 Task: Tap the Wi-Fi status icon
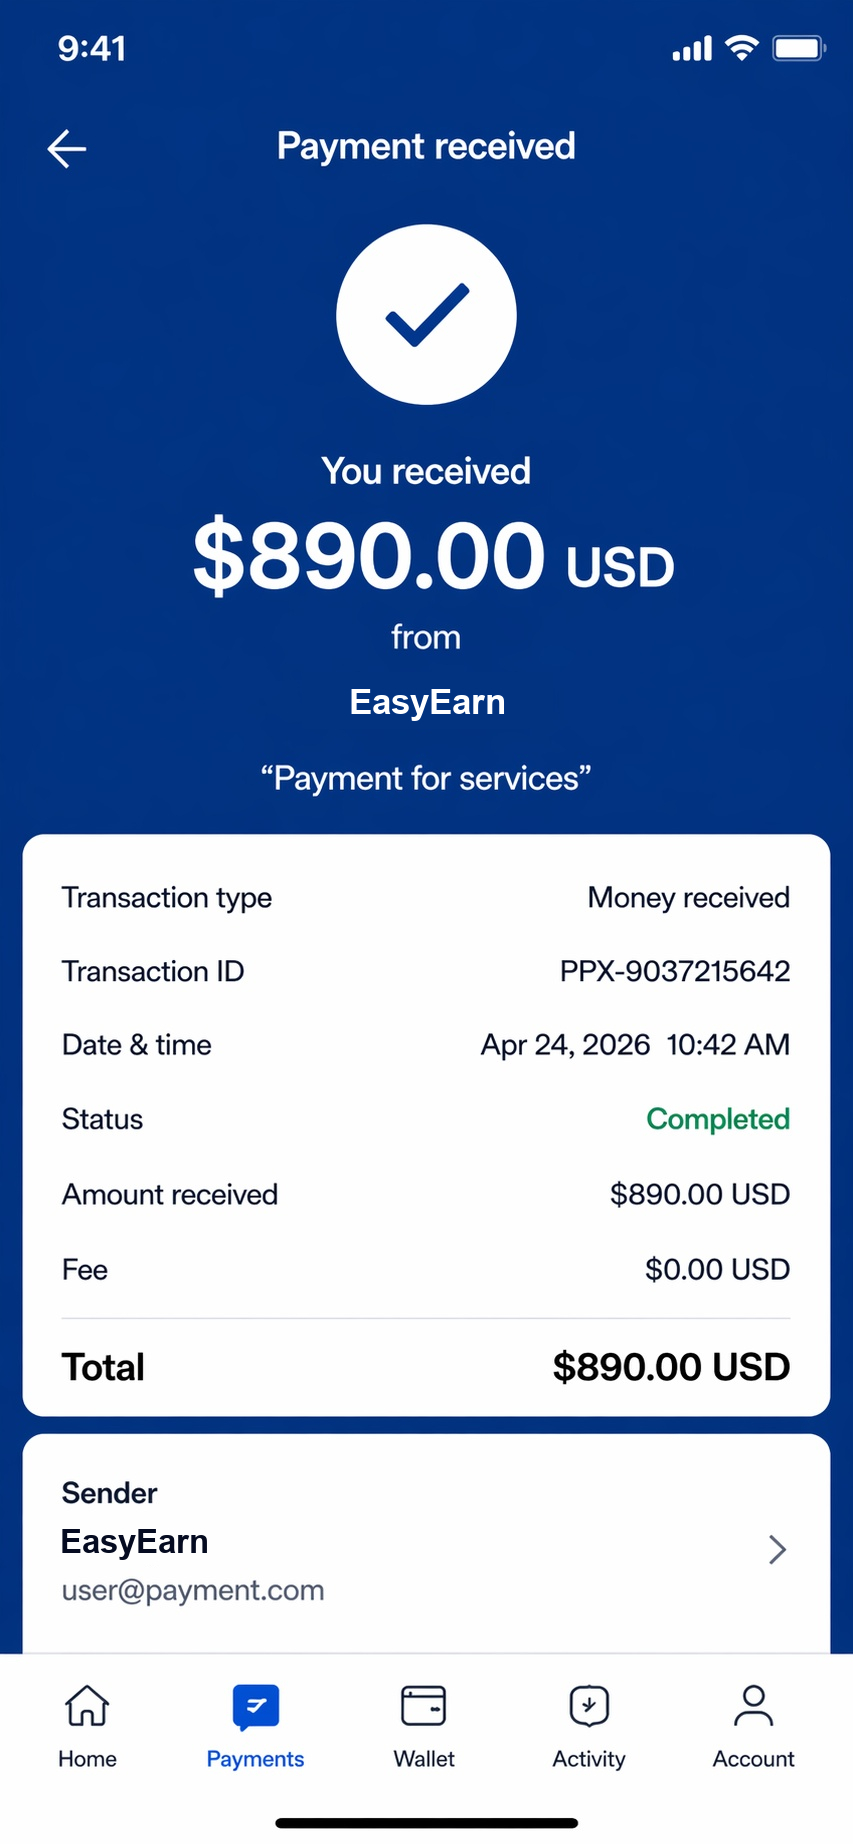(x=742, y=48)
